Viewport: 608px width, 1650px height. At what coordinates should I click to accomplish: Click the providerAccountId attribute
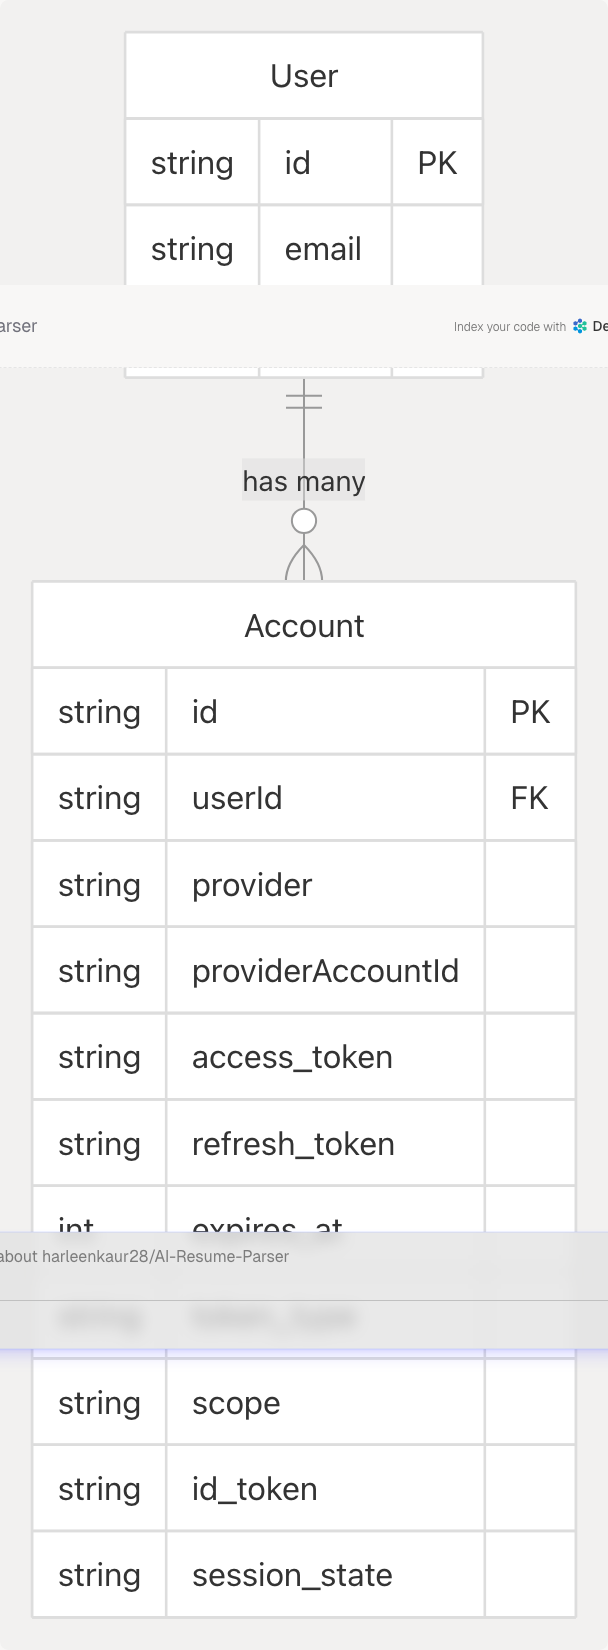325,971
